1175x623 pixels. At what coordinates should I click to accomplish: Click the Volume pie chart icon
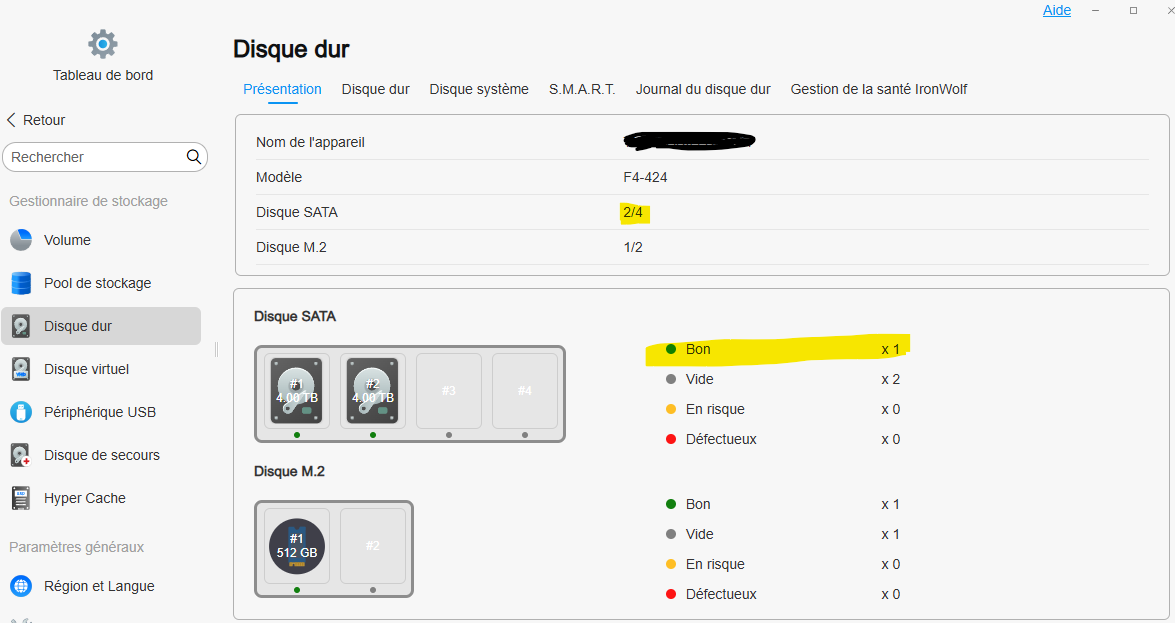pos(21,240)
